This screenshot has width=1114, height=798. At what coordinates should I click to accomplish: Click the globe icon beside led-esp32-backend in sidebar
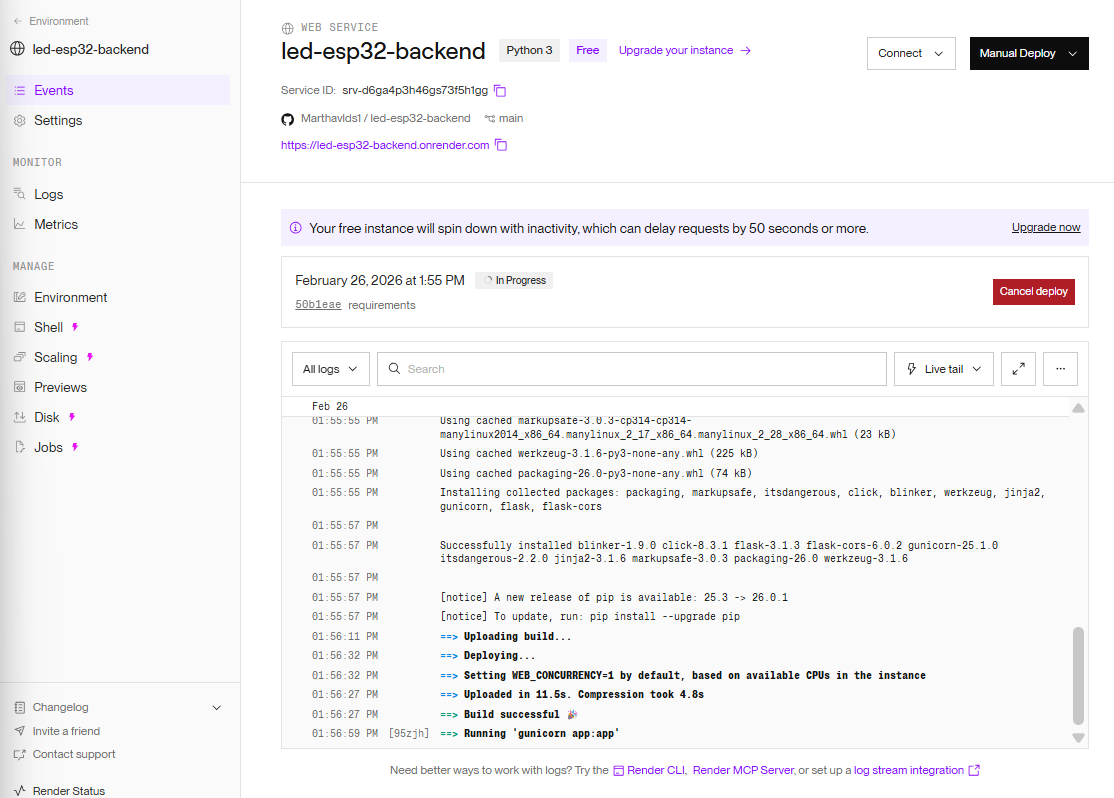[18, 49]
